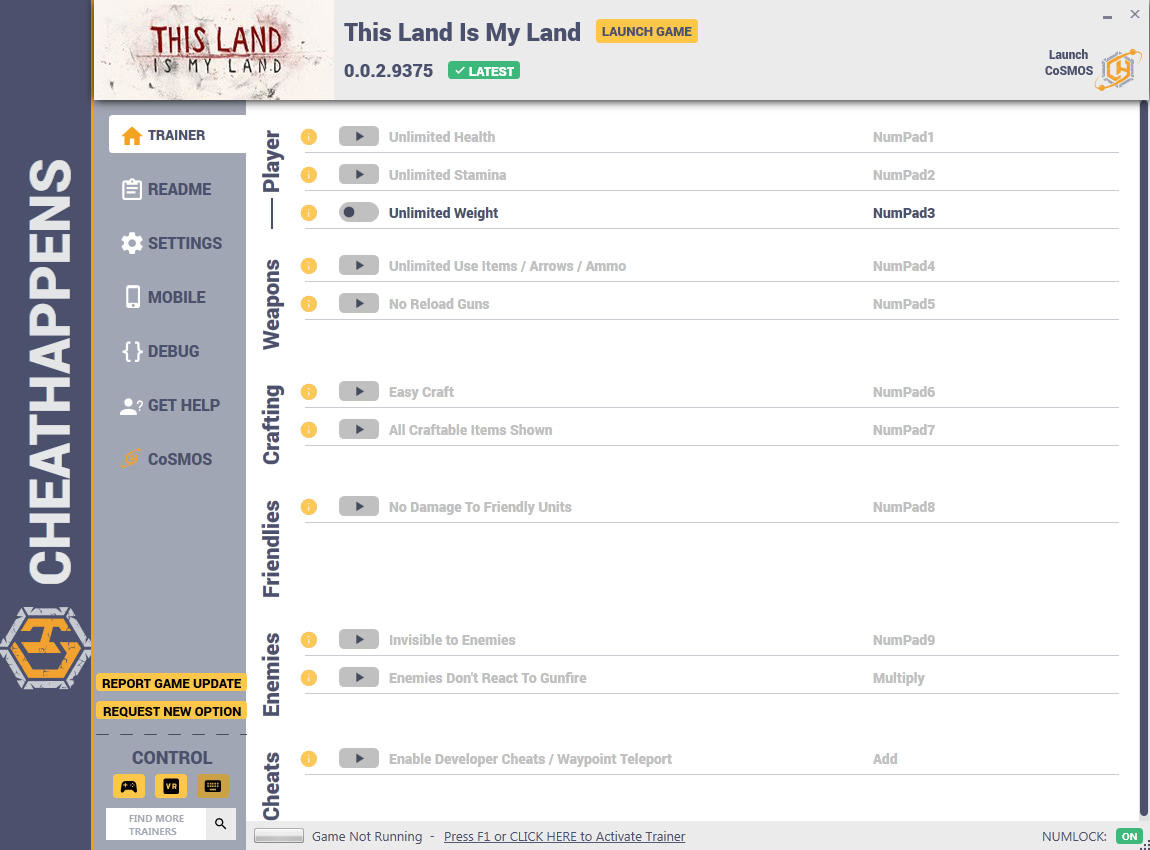Click info icon next to Easy Craft
Viewport: 1150px width, 850px height.
click(309, 392)
